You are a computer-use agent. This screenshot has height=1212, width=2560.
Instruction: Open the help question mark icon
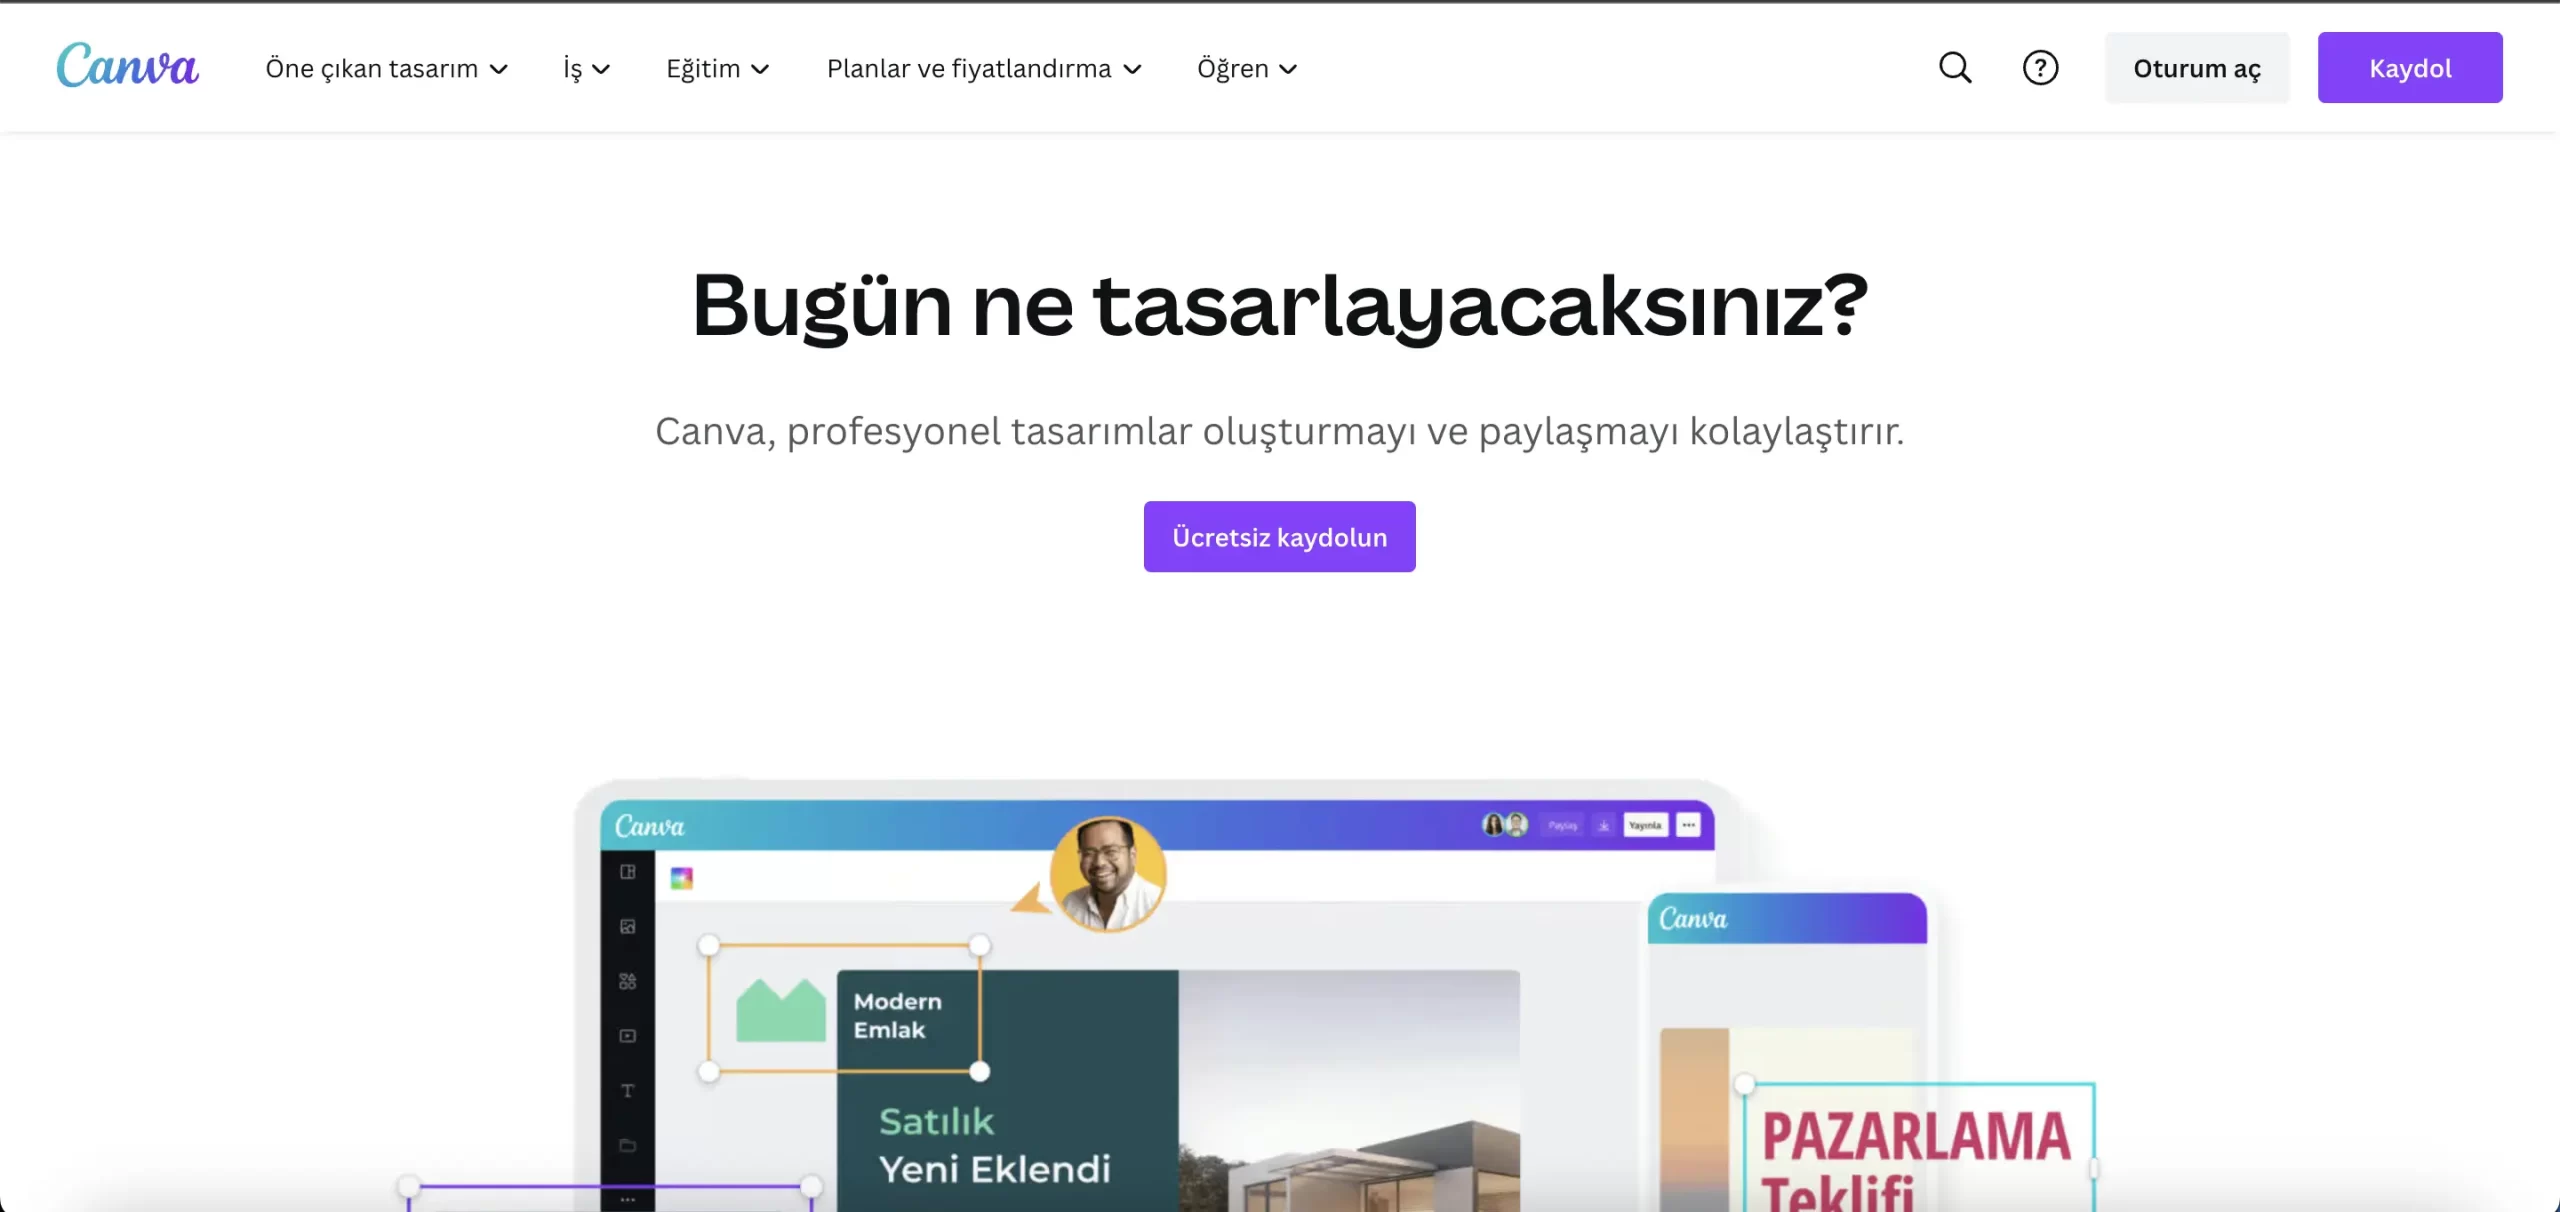pyautogui.click(x=2040, y=68)
